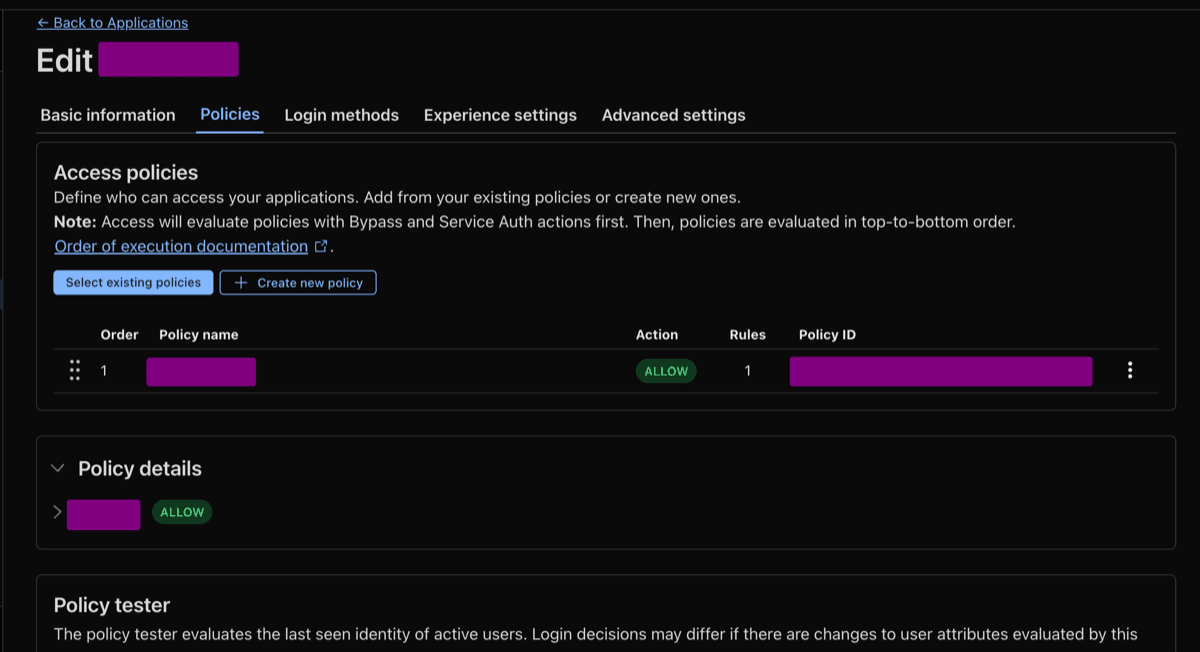Select the Policies tab

click(230, 114)
